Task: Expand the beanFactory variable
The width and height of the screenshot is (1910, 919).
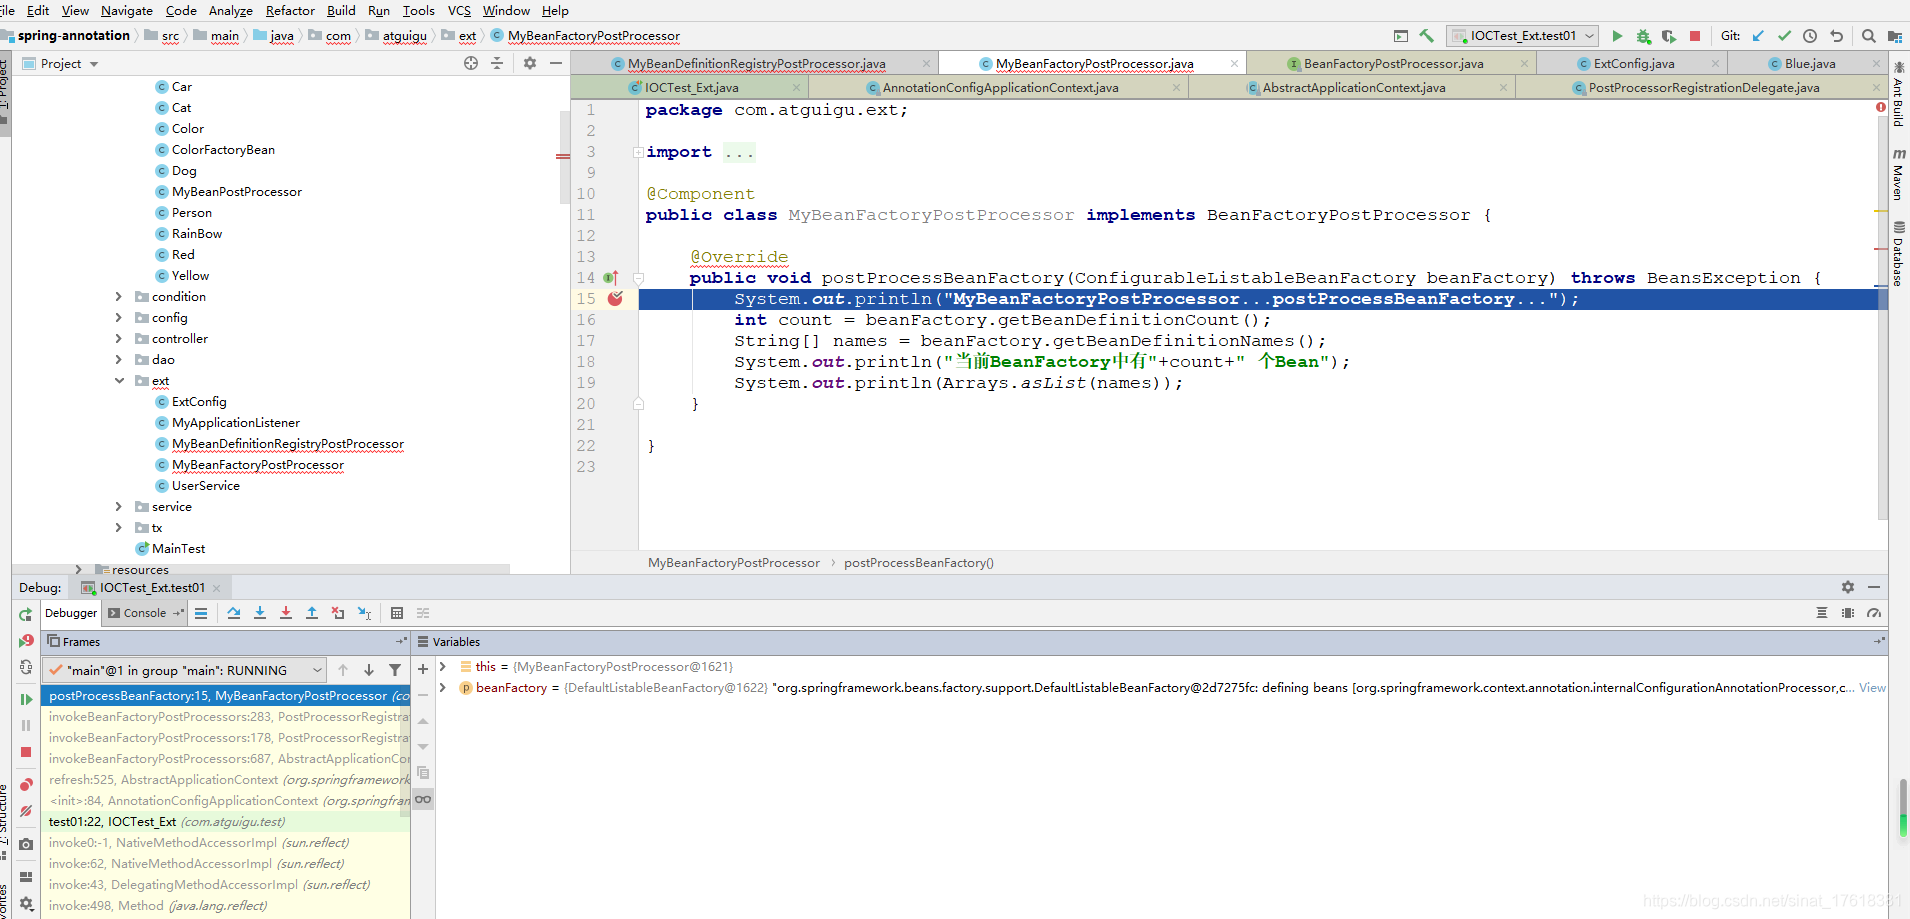Action: [x=442, y=688]
